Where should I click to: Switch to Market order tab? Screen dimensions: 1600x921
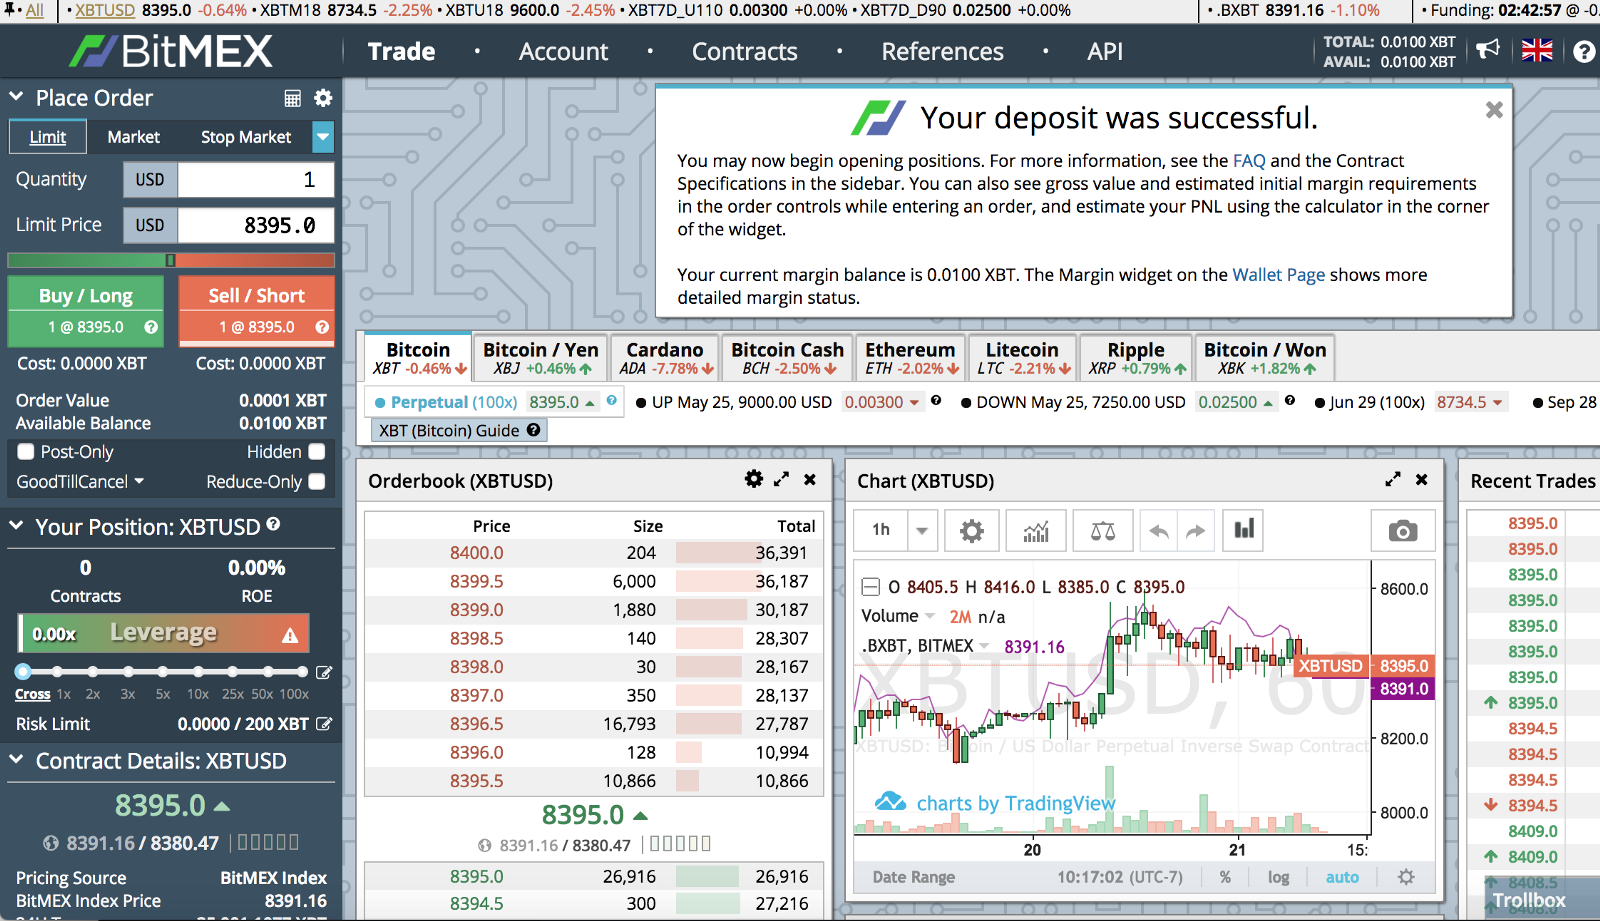[x=134, y=137]
